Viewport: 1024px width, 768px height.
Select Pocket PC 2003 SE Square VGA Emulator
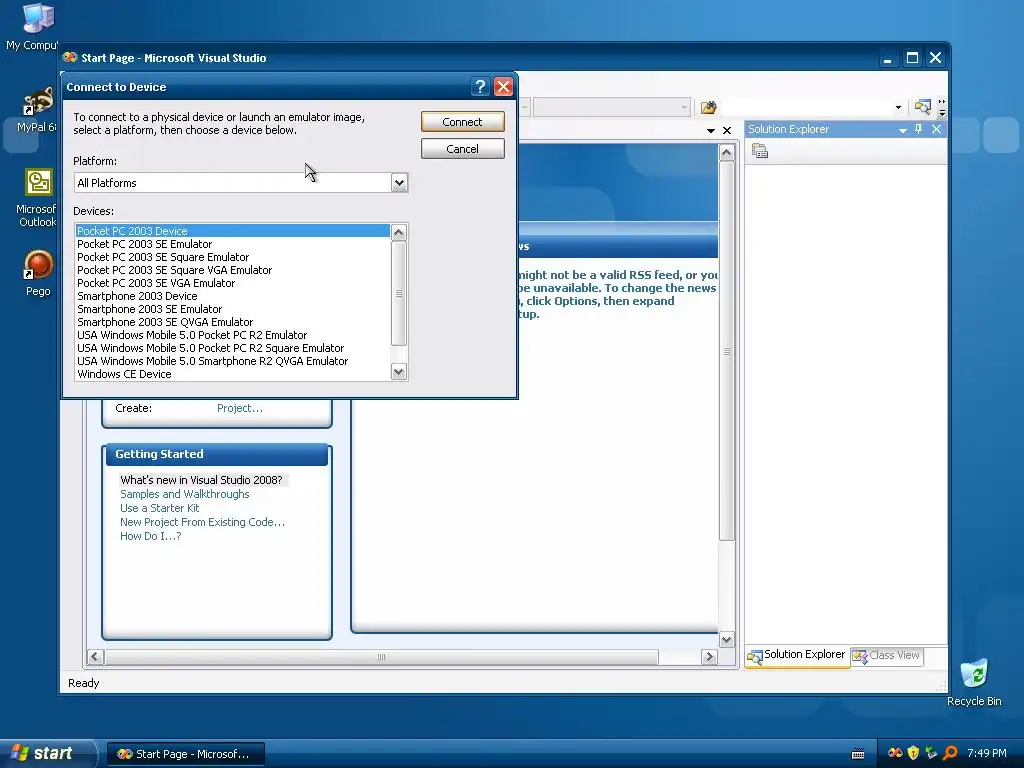tap(233, 270)
